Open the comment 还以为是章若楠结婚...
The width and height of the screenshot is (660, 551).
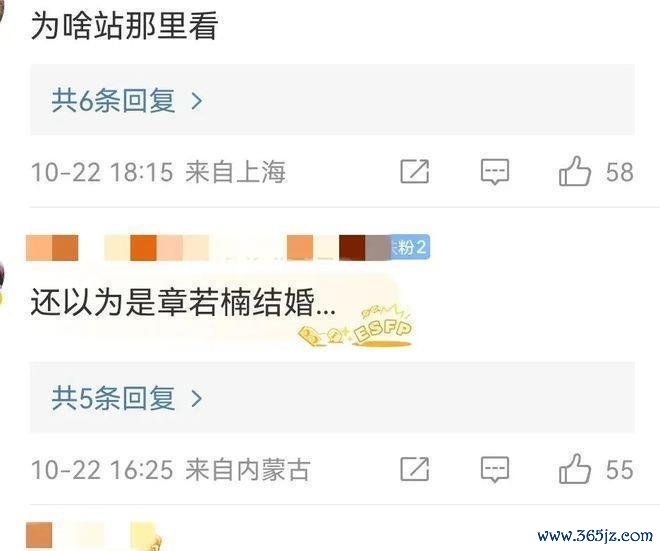coord(183,303)
